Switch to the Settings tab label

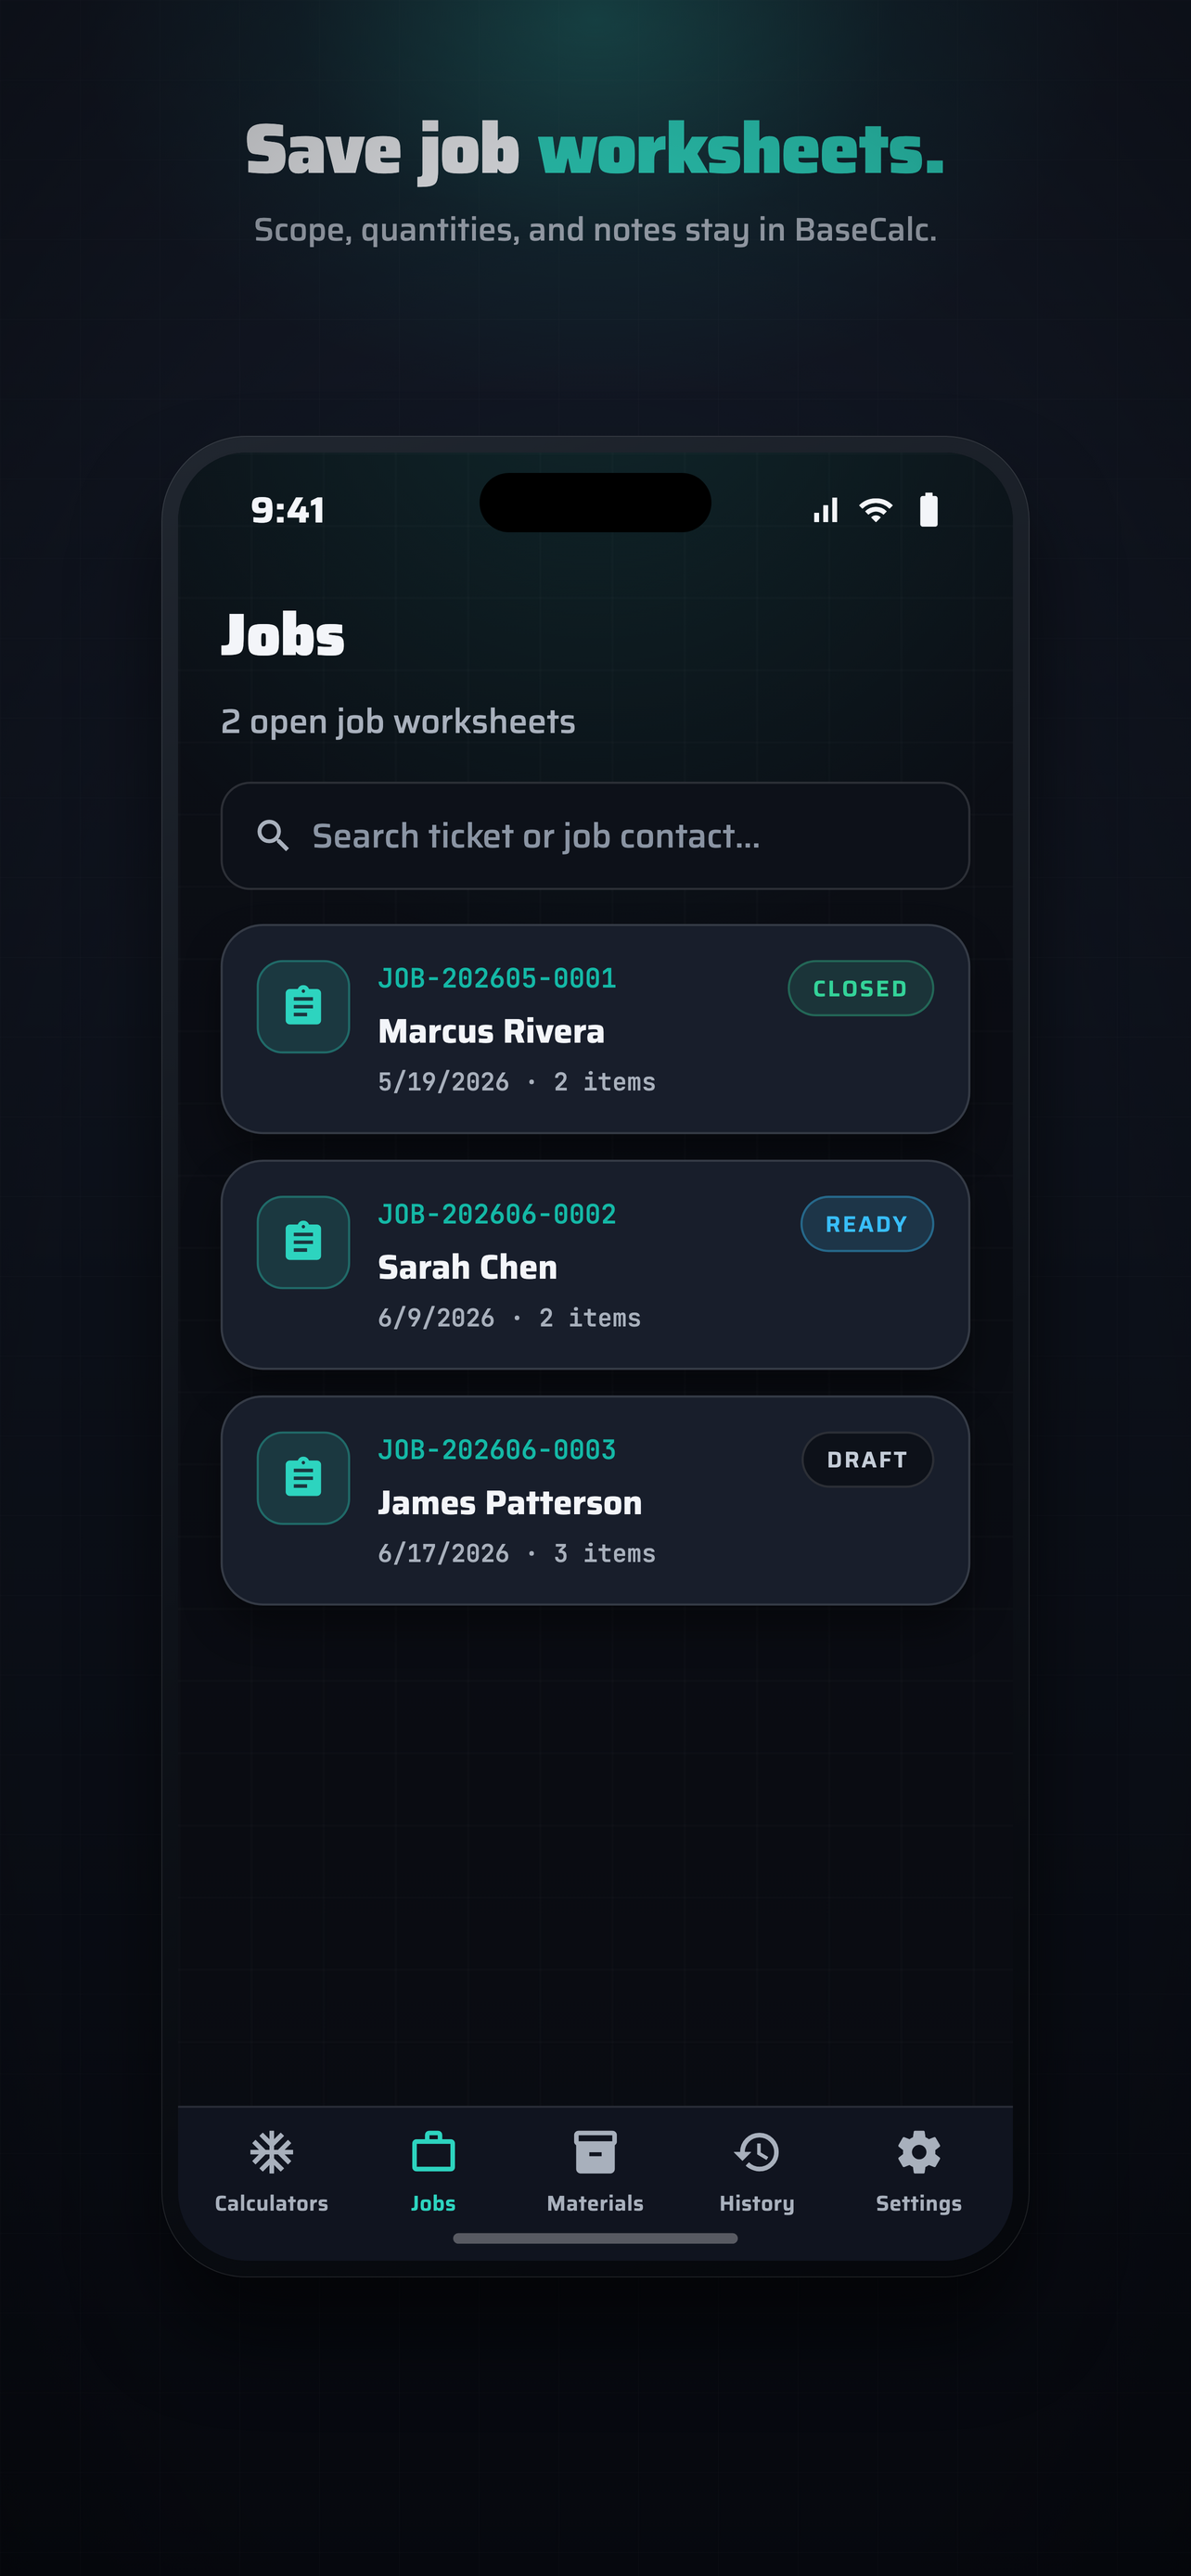click(919, 2204)
